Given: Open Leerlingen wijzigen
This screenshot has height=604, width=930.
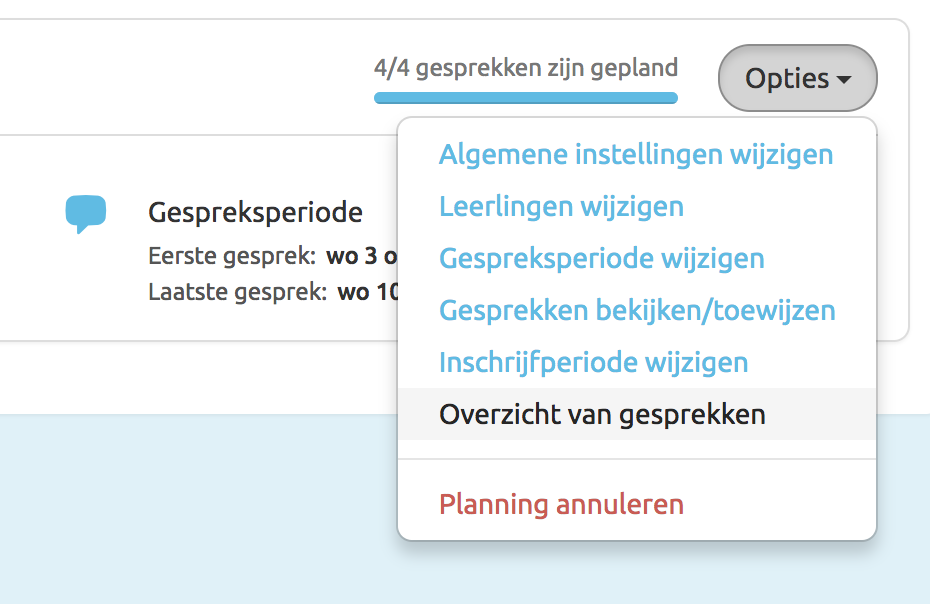Looking at the screenshot, I should pyautogui.click(x=561, y=206).
